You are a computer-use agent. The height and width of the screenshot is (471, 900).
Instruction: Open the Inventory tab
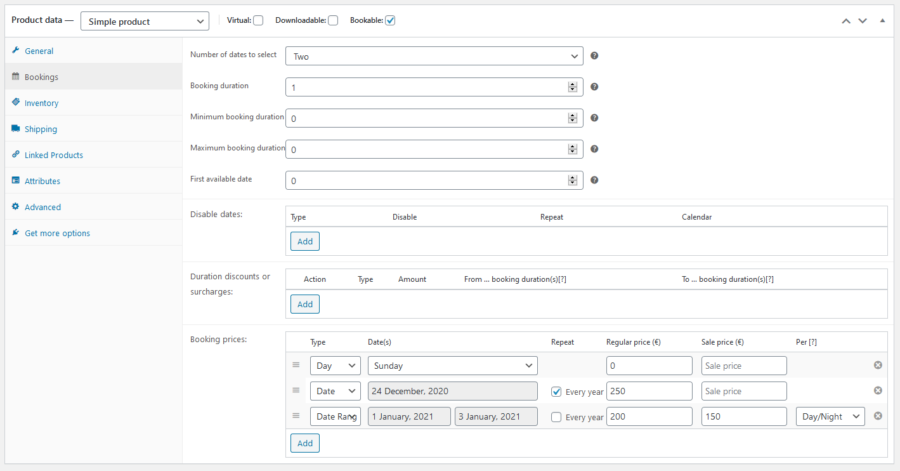[x=94, y=103]
